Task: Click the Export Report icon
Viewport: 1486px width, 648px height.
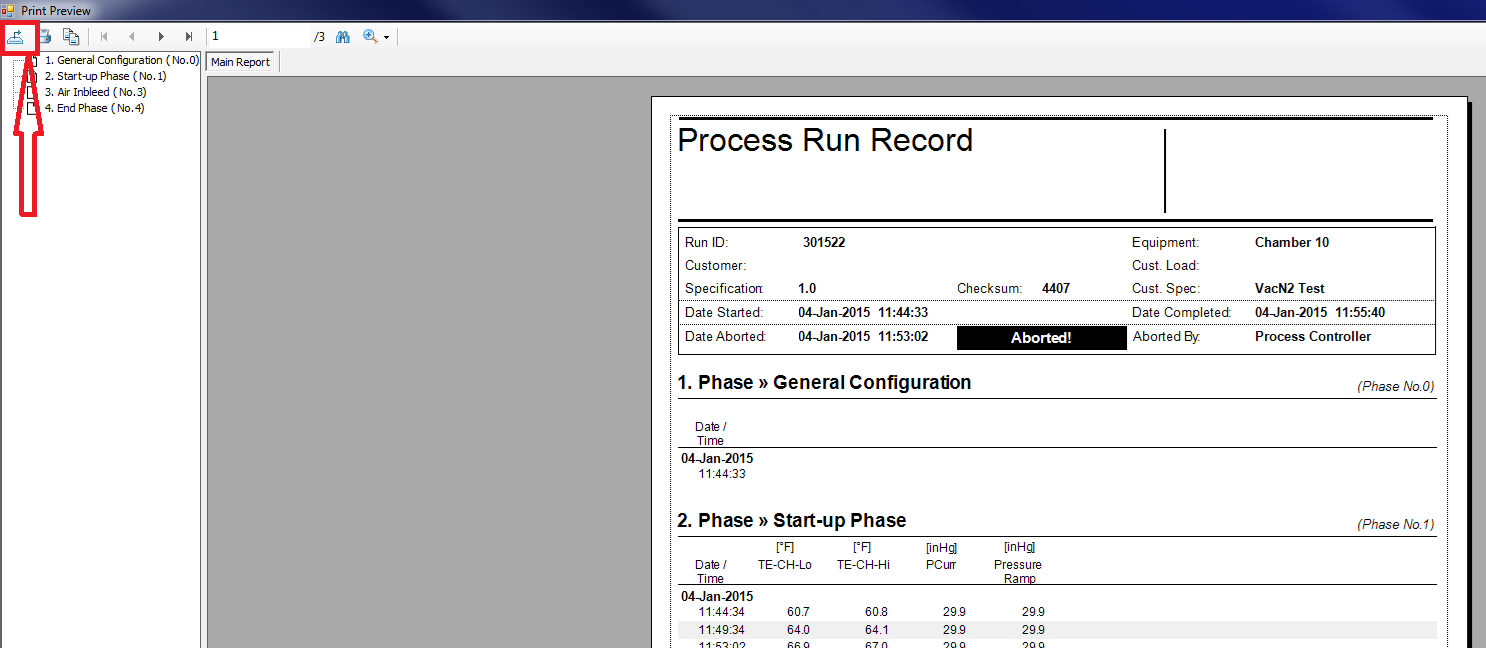Action: tap(16, 37)
